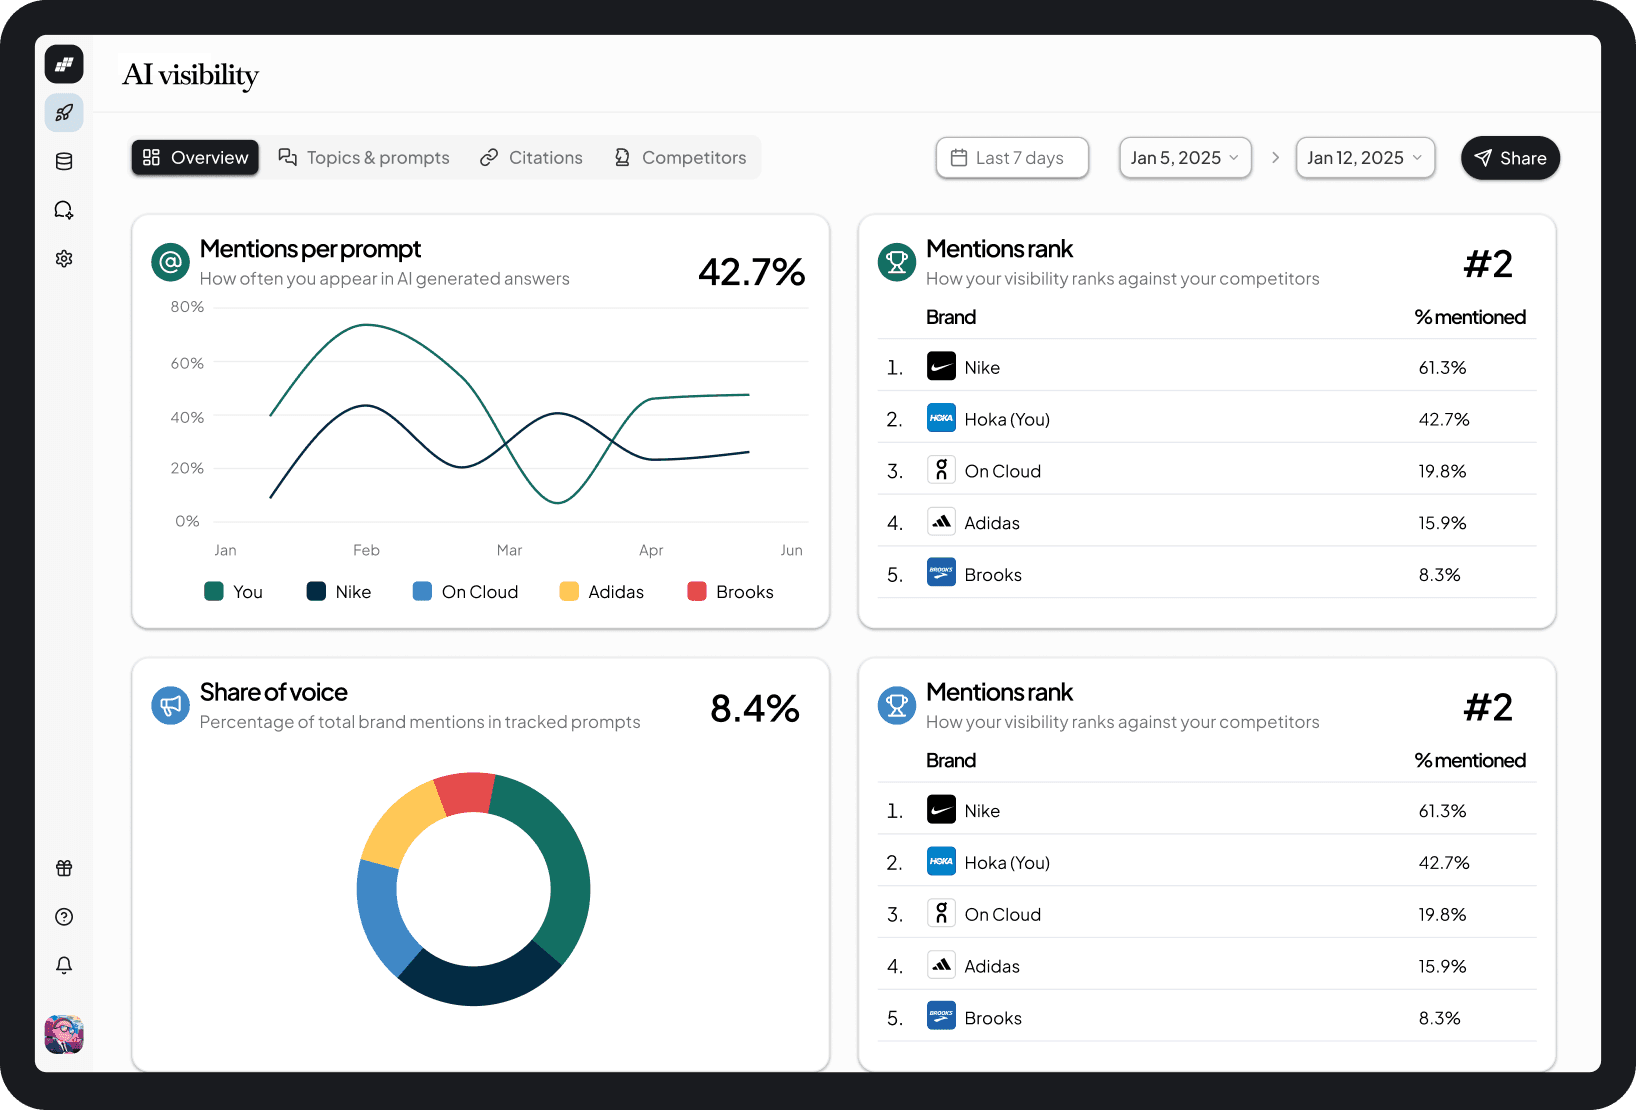
Task: Click Brooks logo in top Mentions rank table
Action: coord(941,573)
